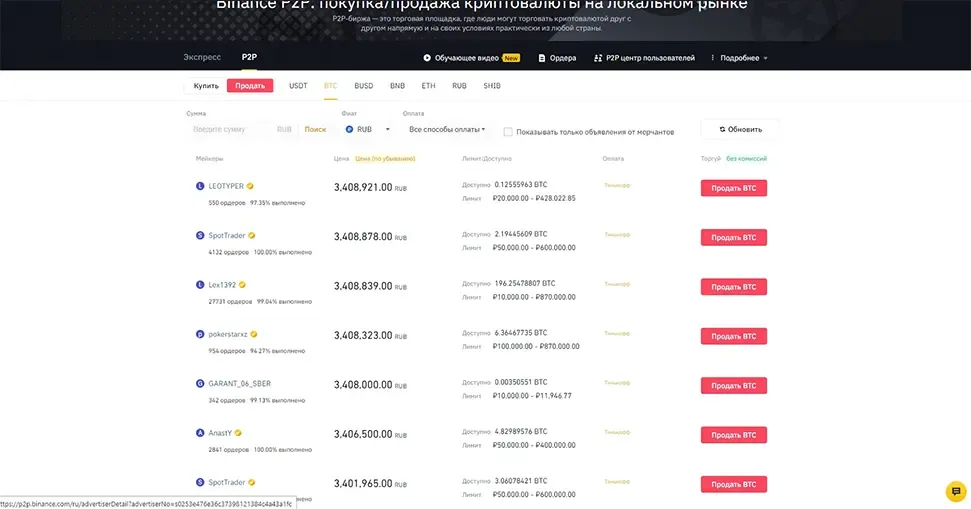The image size is (971, 509).
Task: Click the Поиск search link
Action: [315, 129]
